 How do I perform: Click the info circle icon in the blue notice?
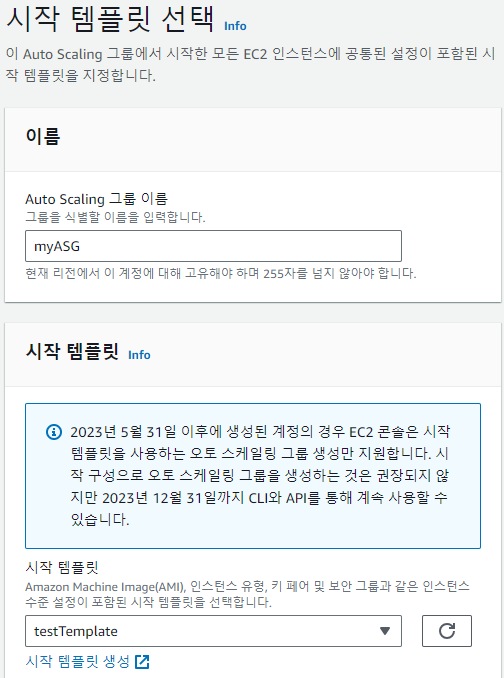(x=54, y=432)
